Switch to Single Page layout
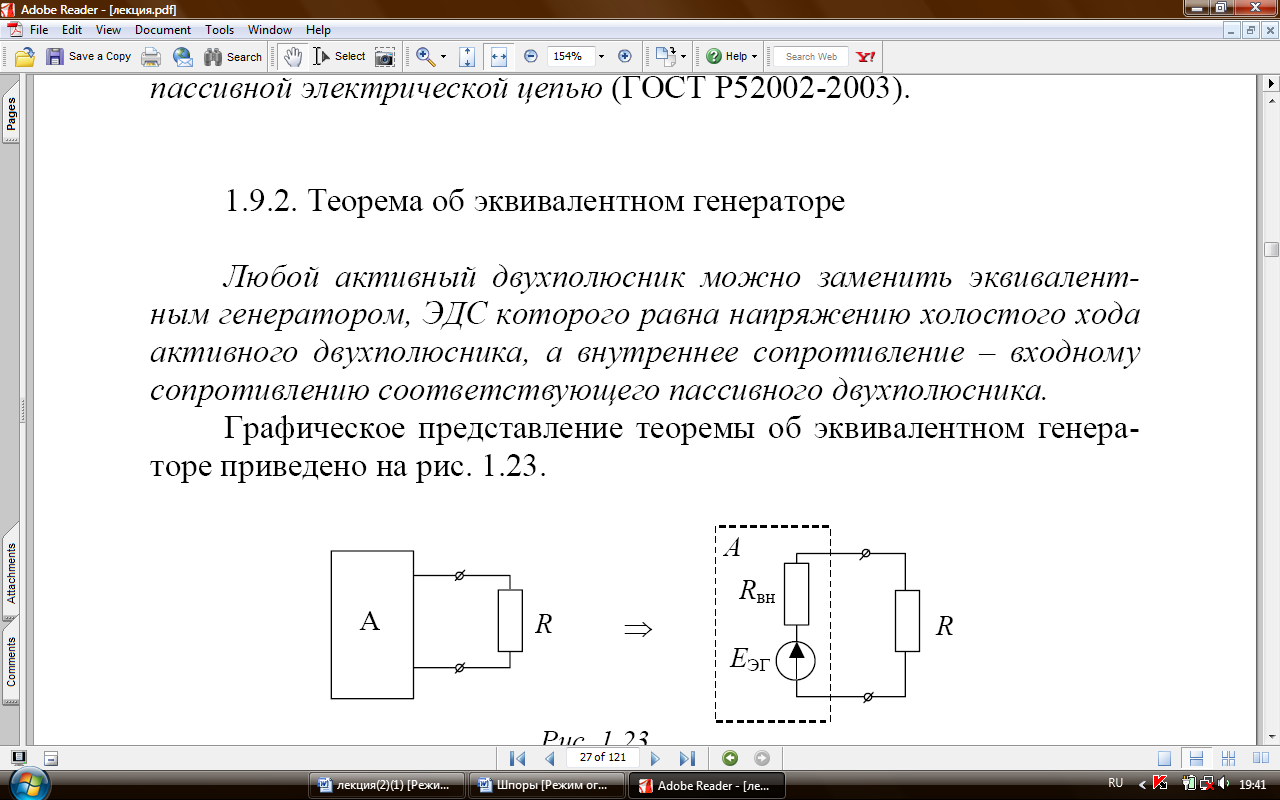 pyautogui.click(x=1164, y=758)
